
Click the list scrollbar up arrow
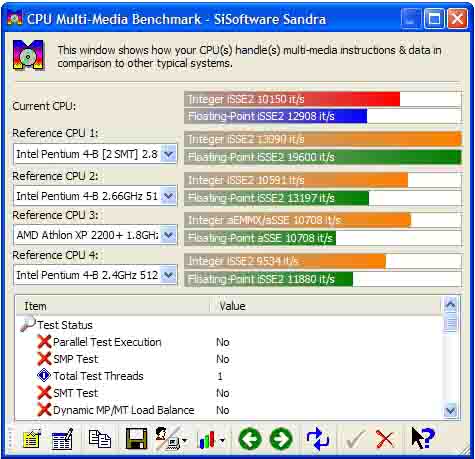tap(451, 304)
